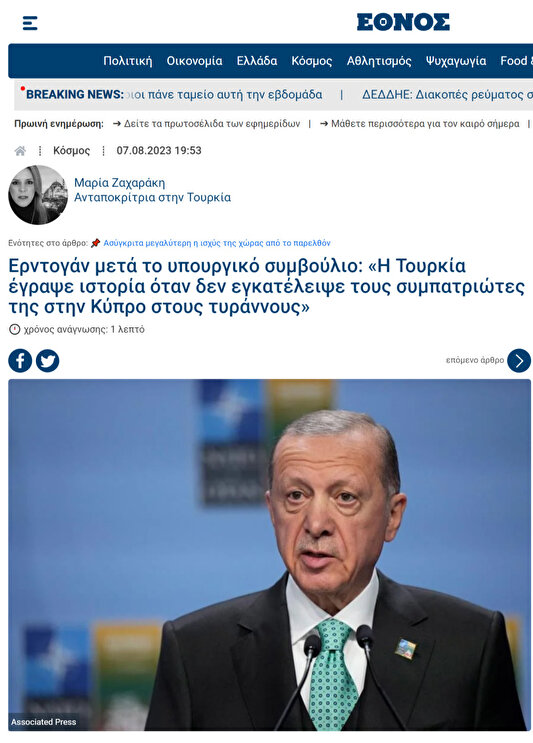Click the reading time clock icon

tap(15, 329)
